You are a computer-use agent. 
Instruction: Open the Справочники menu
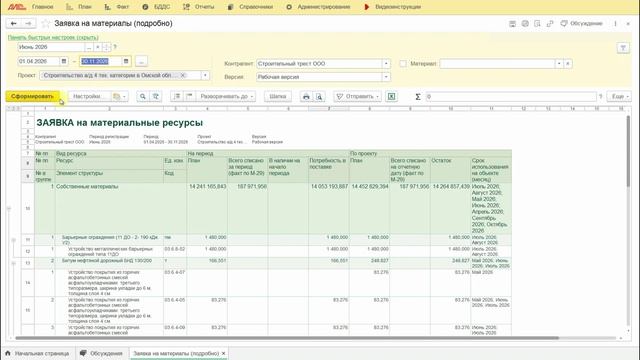coord(250,7)
